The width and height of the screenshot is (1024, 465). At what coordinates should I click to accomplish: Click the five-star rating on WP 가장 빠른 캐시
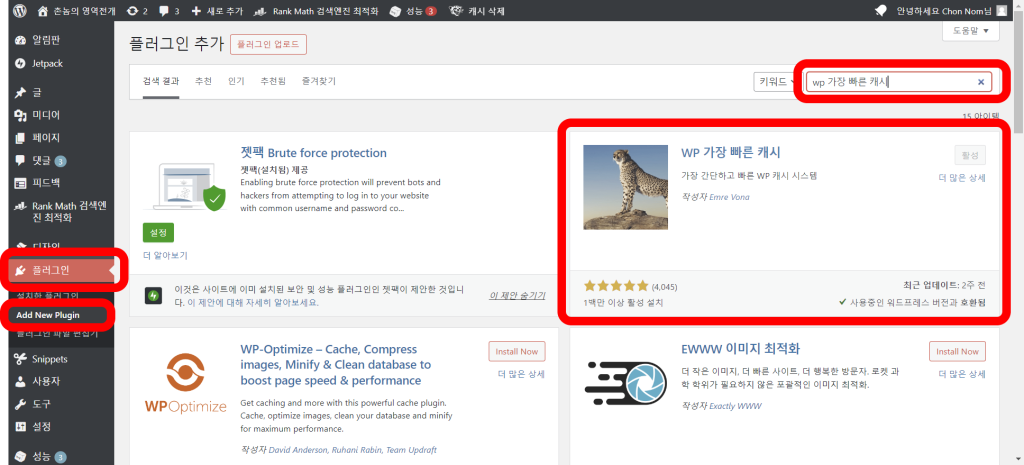[616, 286]
